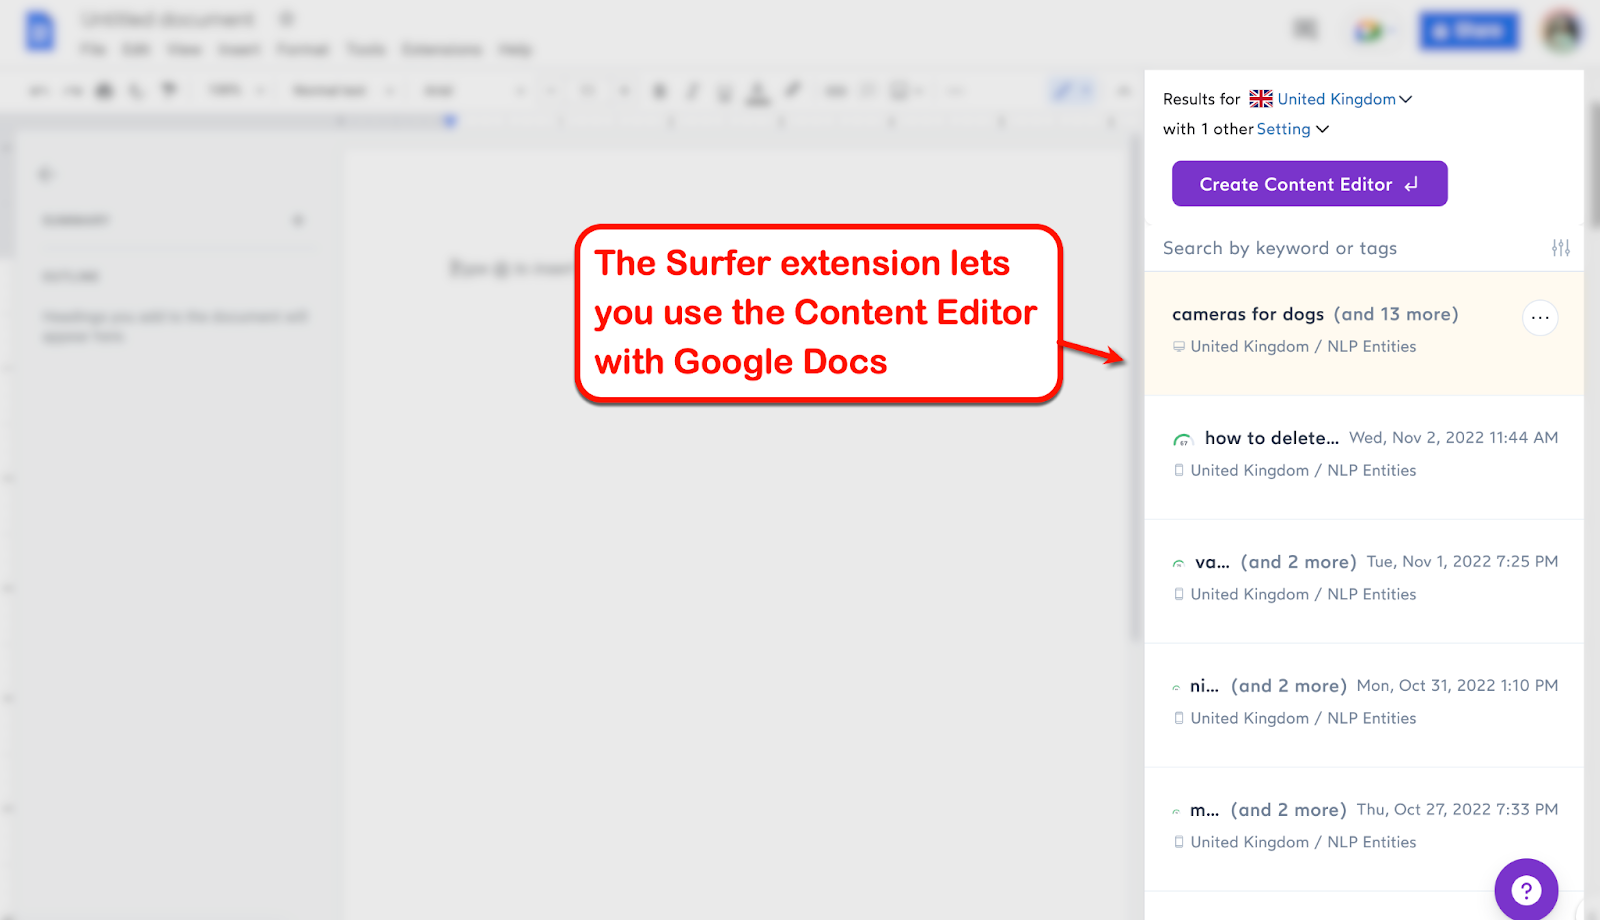Click the date Thu, Oct 27, 2022 7:33 PM
The image size is (1600, 920).
1457,810
